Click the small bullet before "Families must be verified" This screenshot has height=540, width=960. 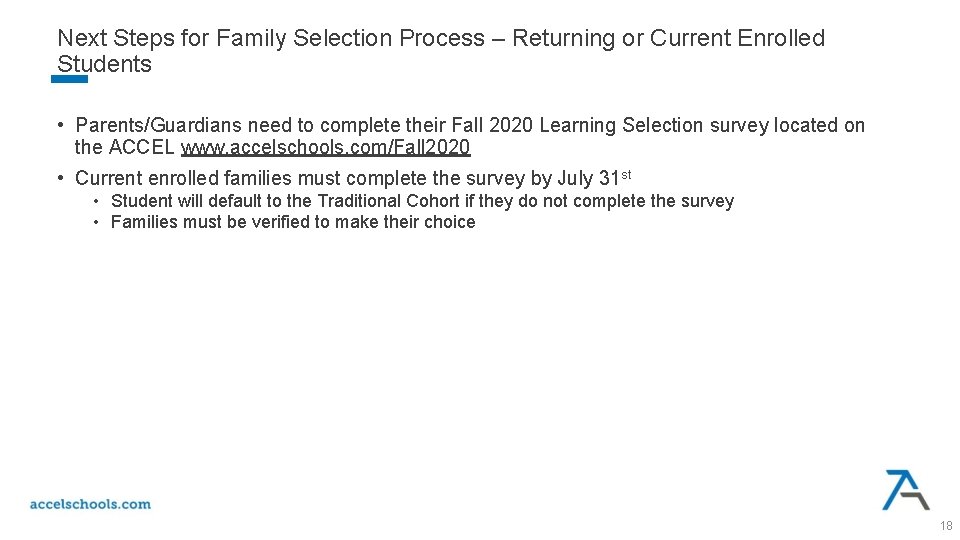click(97, 222)
